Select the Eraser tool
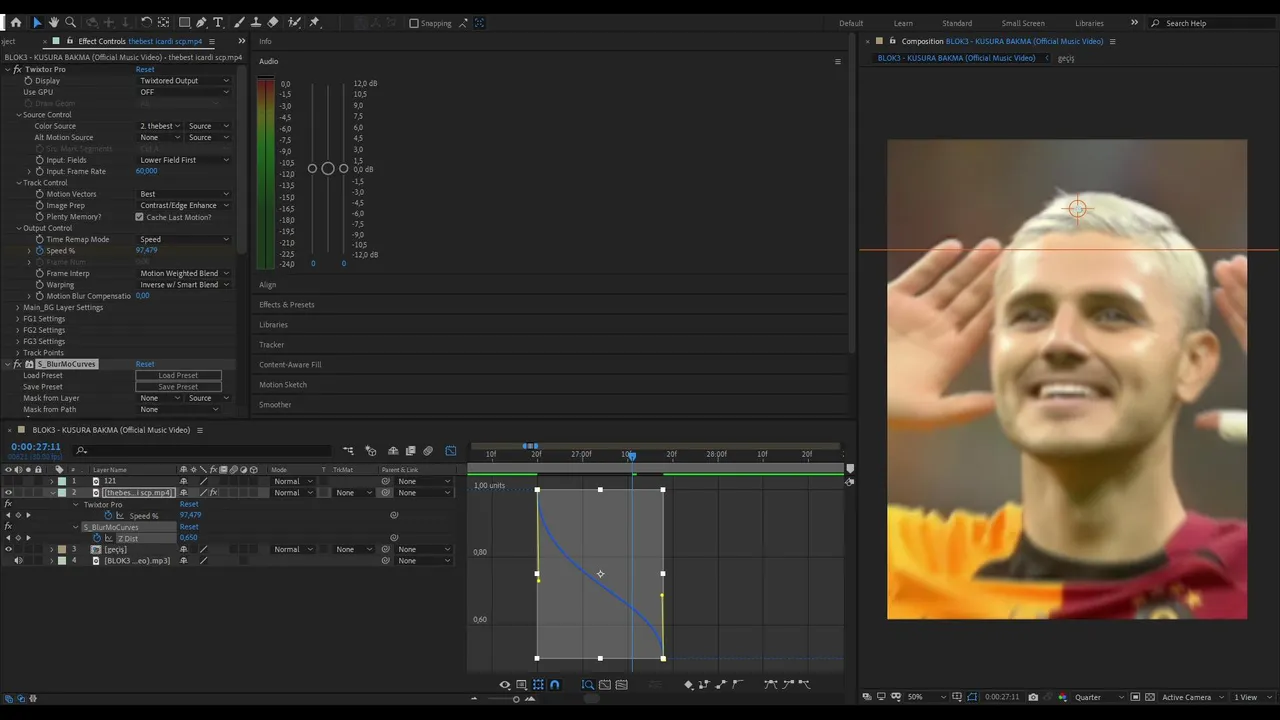This screenshot has height=720, width=1280. [x=273, y=22]
